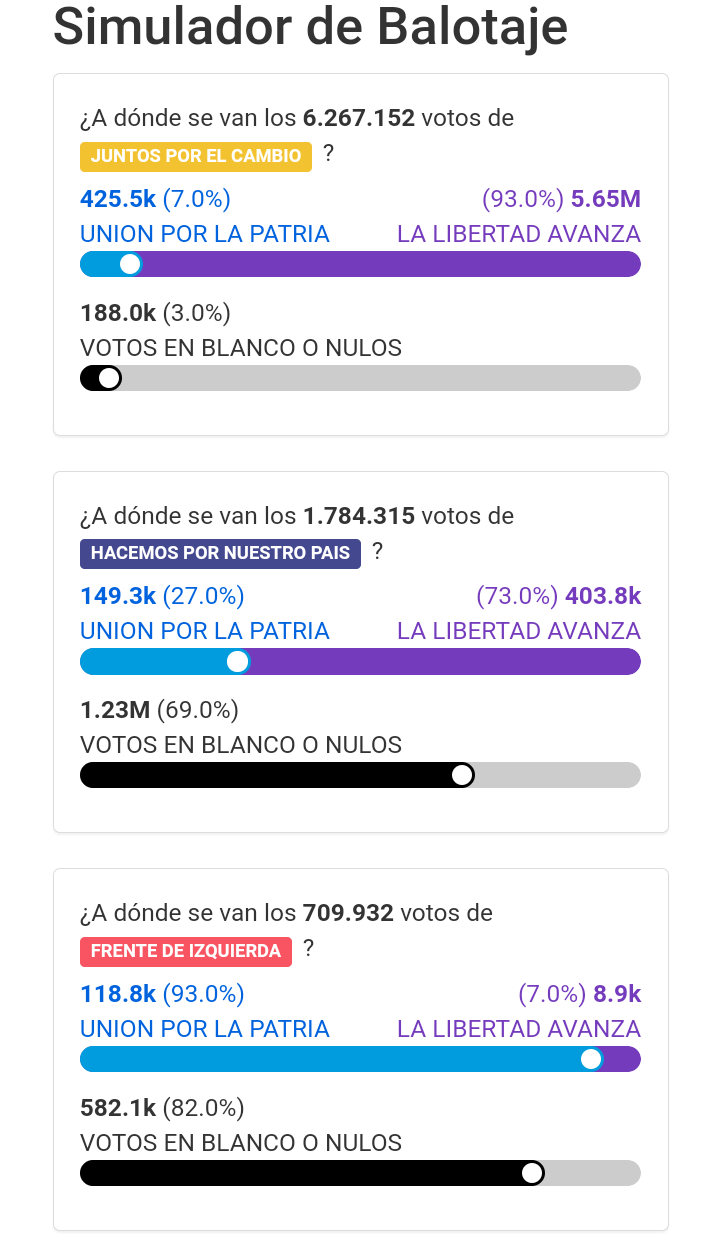Image resolution: width=720 pixels, height=1257 pixels.
Task: Click the HACEMOS POR NUESTRO PAIS badge
Action: 220,553
